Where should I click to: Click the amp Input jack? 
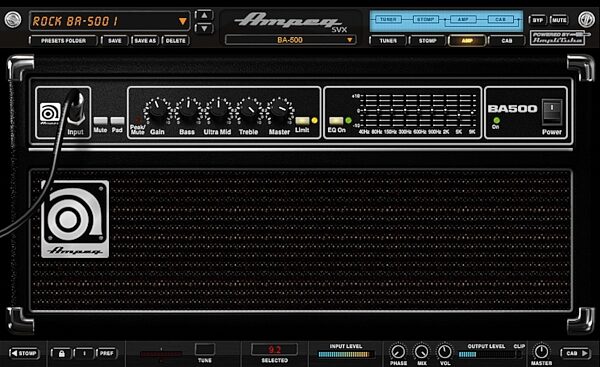(76, 108)
